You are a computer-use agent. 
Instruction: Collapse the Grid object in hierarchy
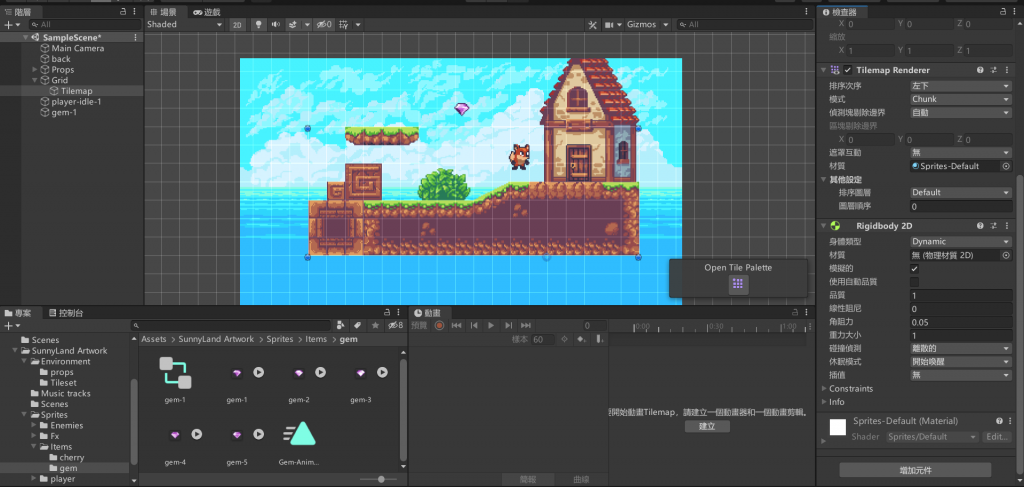[x=35, y=80]
